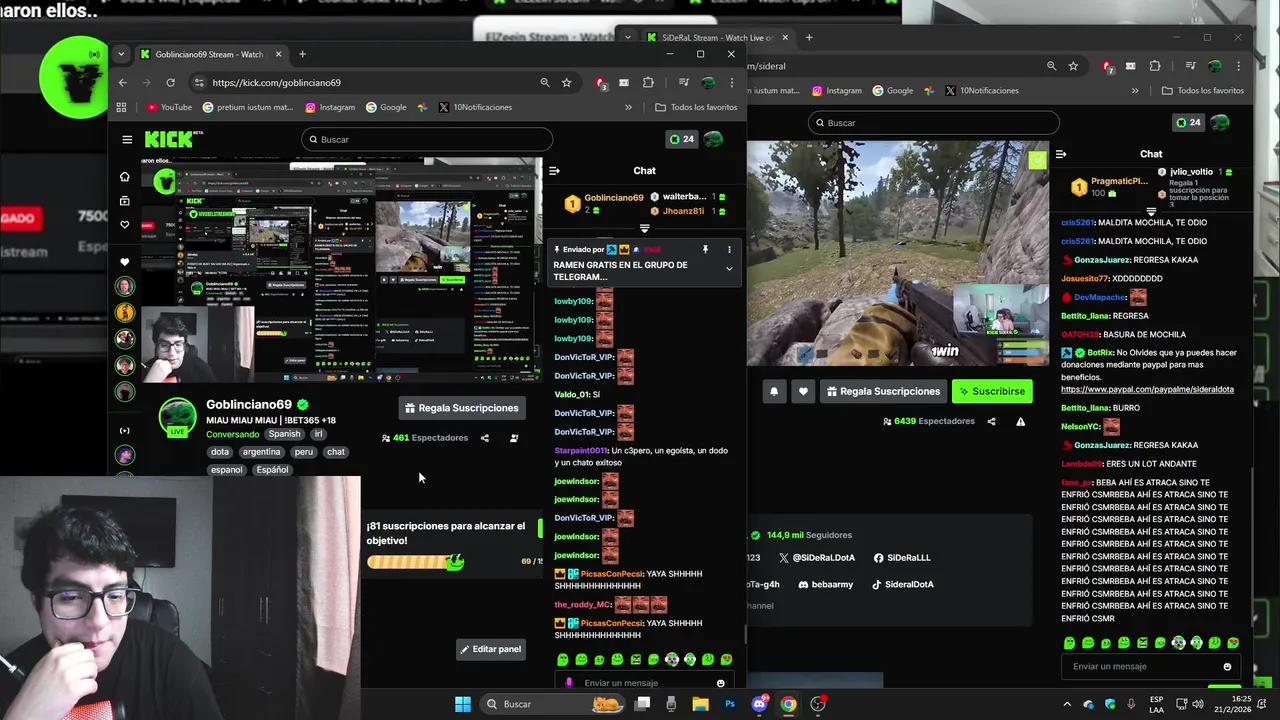Screen dimensions: 1280x720
Task: Open Home icon in Kick left sidebar
Action: [x=124, y=177]
